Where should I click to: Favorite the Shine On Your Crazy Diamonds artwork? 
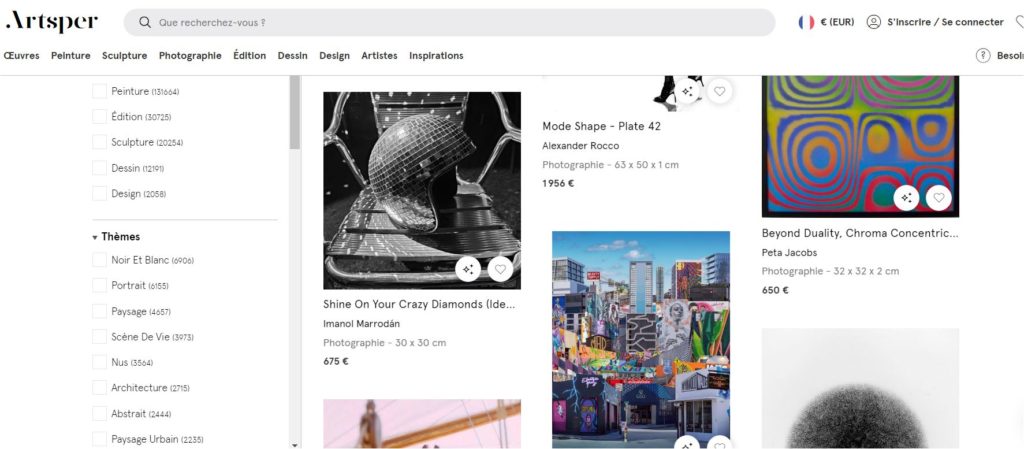(500, 269)
